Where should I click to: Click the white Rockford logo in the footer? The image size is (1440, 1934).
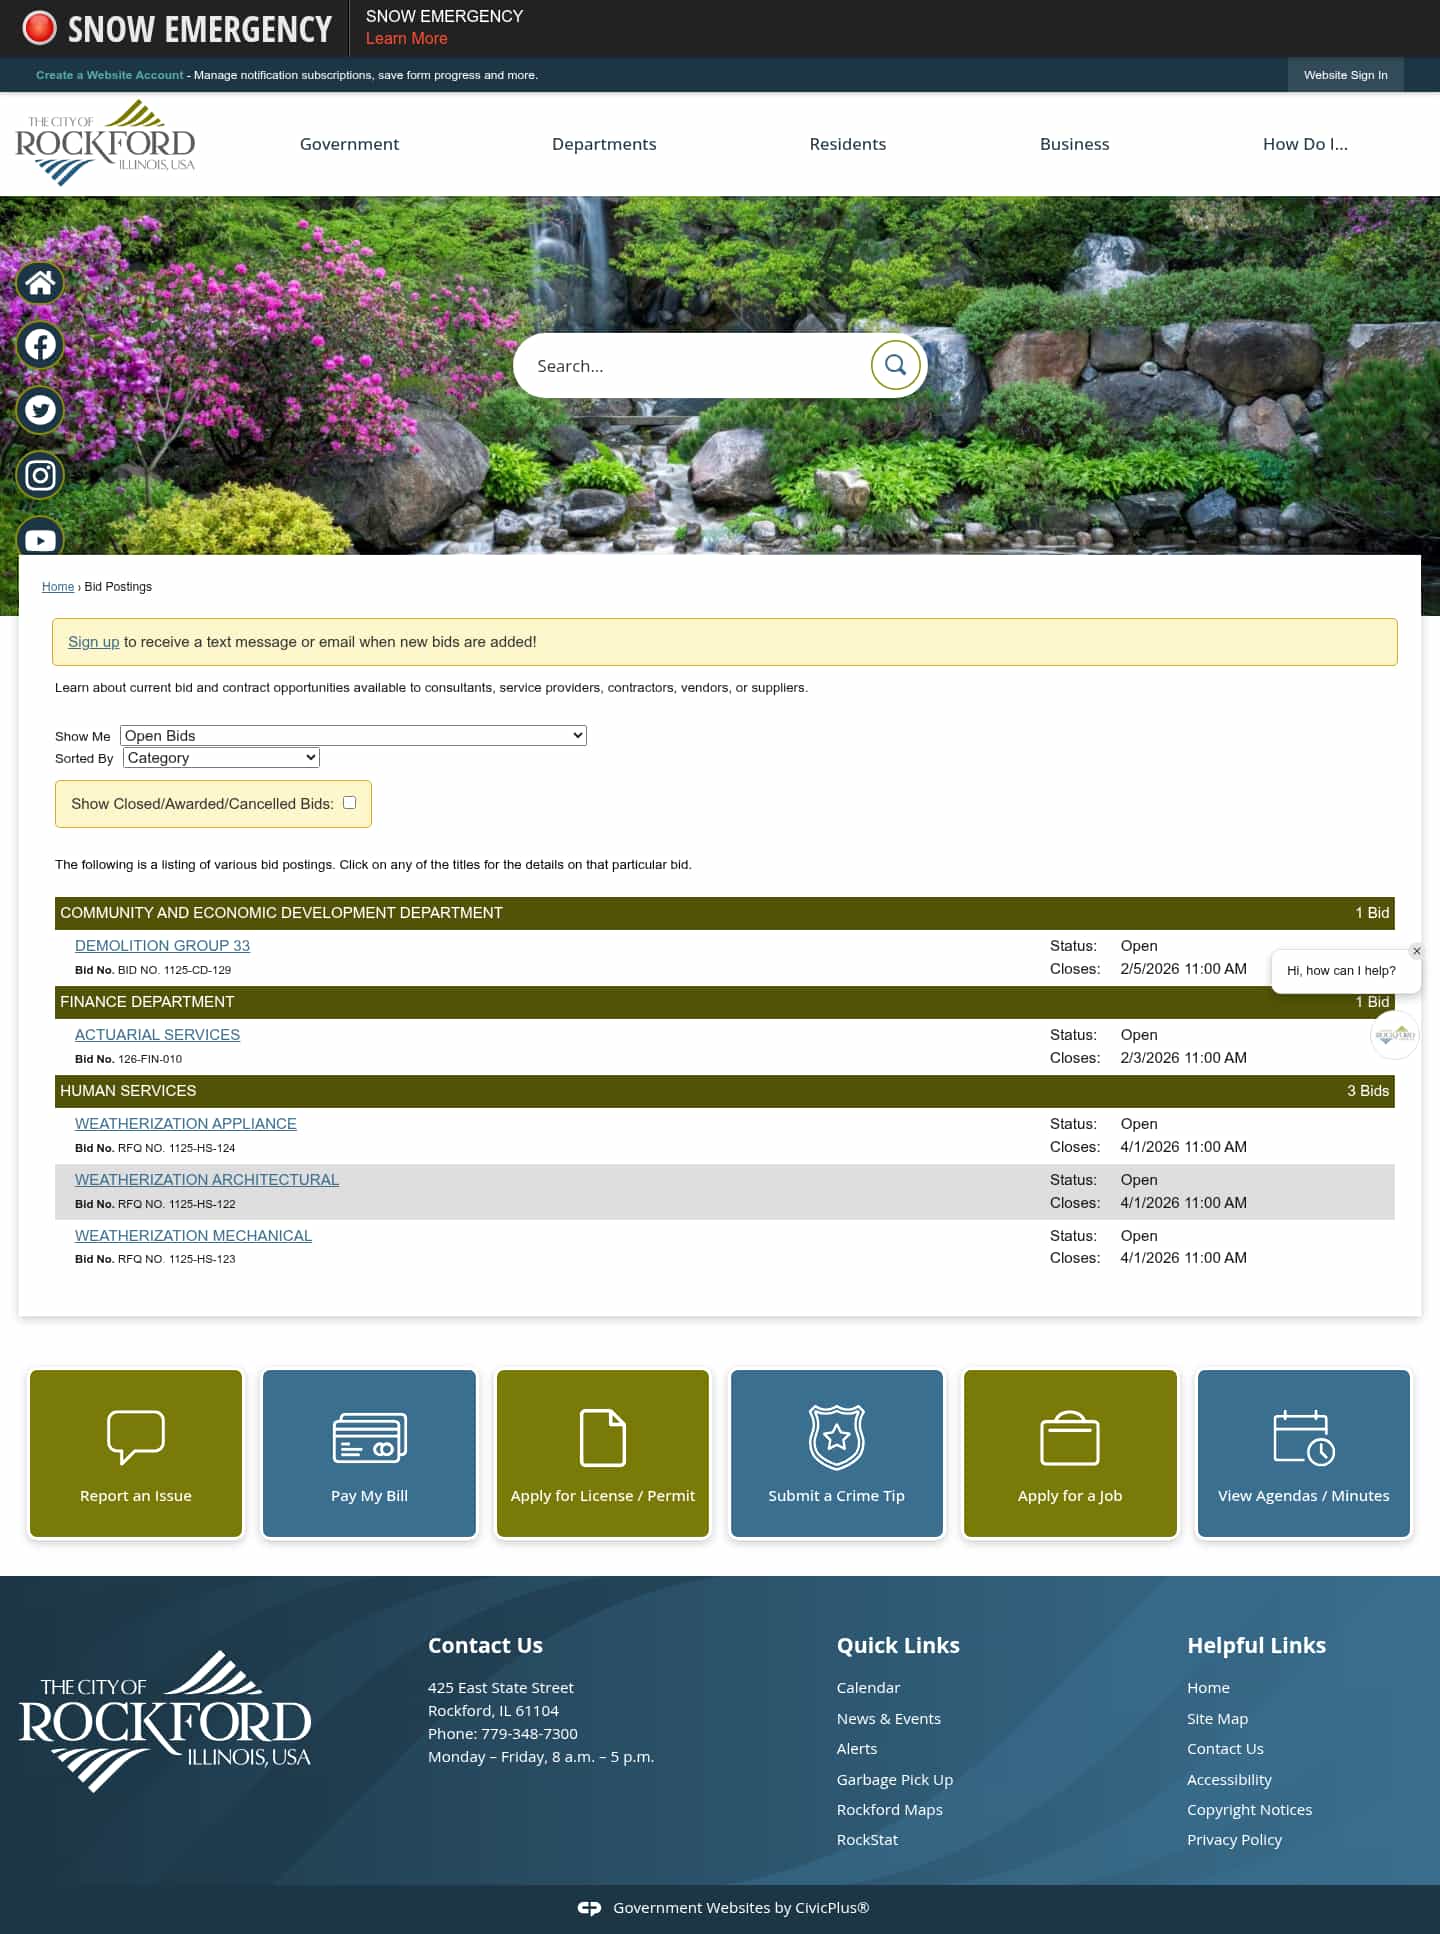coord(165,1721)
